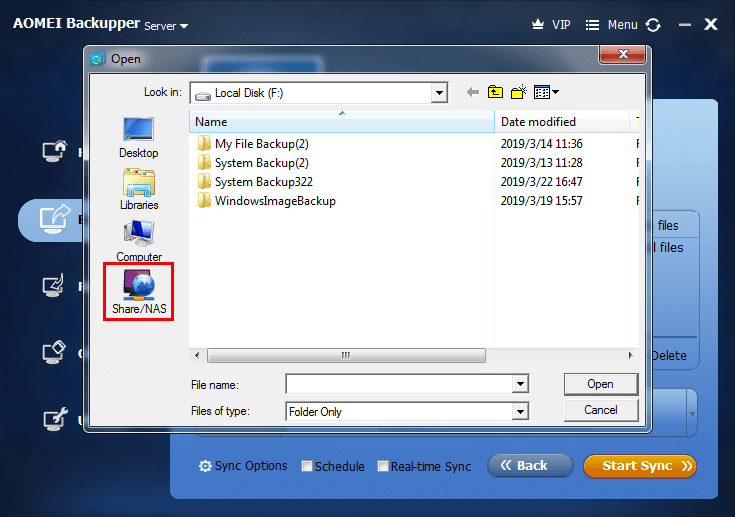Viewport: 735px width, 517px height.
Task: Select the 2019/3/14 11:36 date cell
Action: pos(541,143)
